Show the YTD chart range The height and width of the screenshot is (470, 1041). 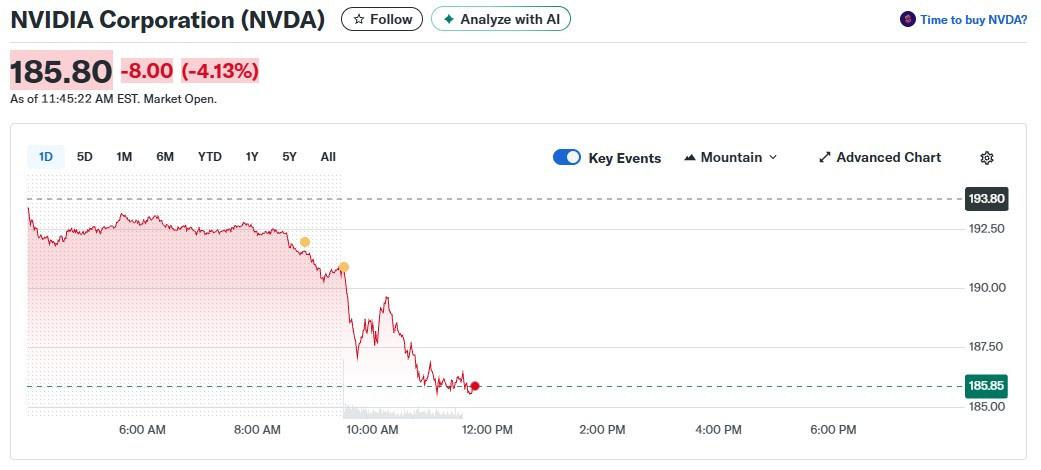210,157
